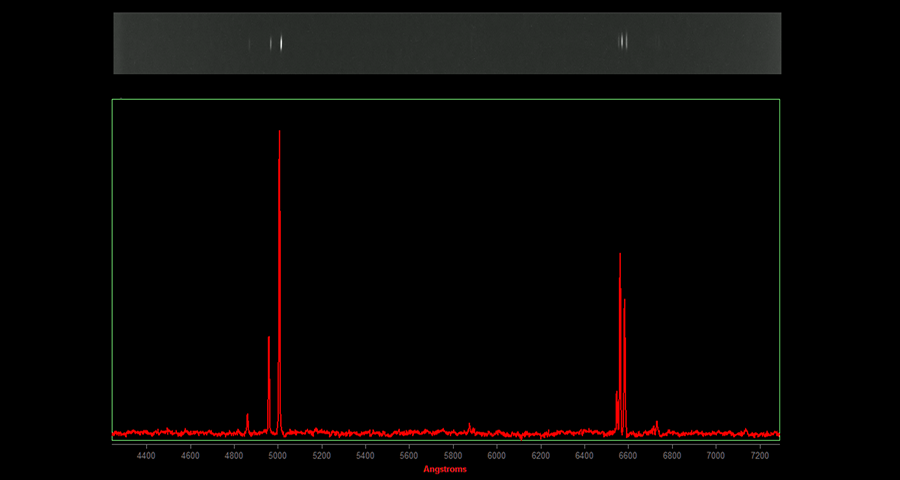Click the 6600 axis tick label
The image size is (900, 480).
click(x=628, y=455)
